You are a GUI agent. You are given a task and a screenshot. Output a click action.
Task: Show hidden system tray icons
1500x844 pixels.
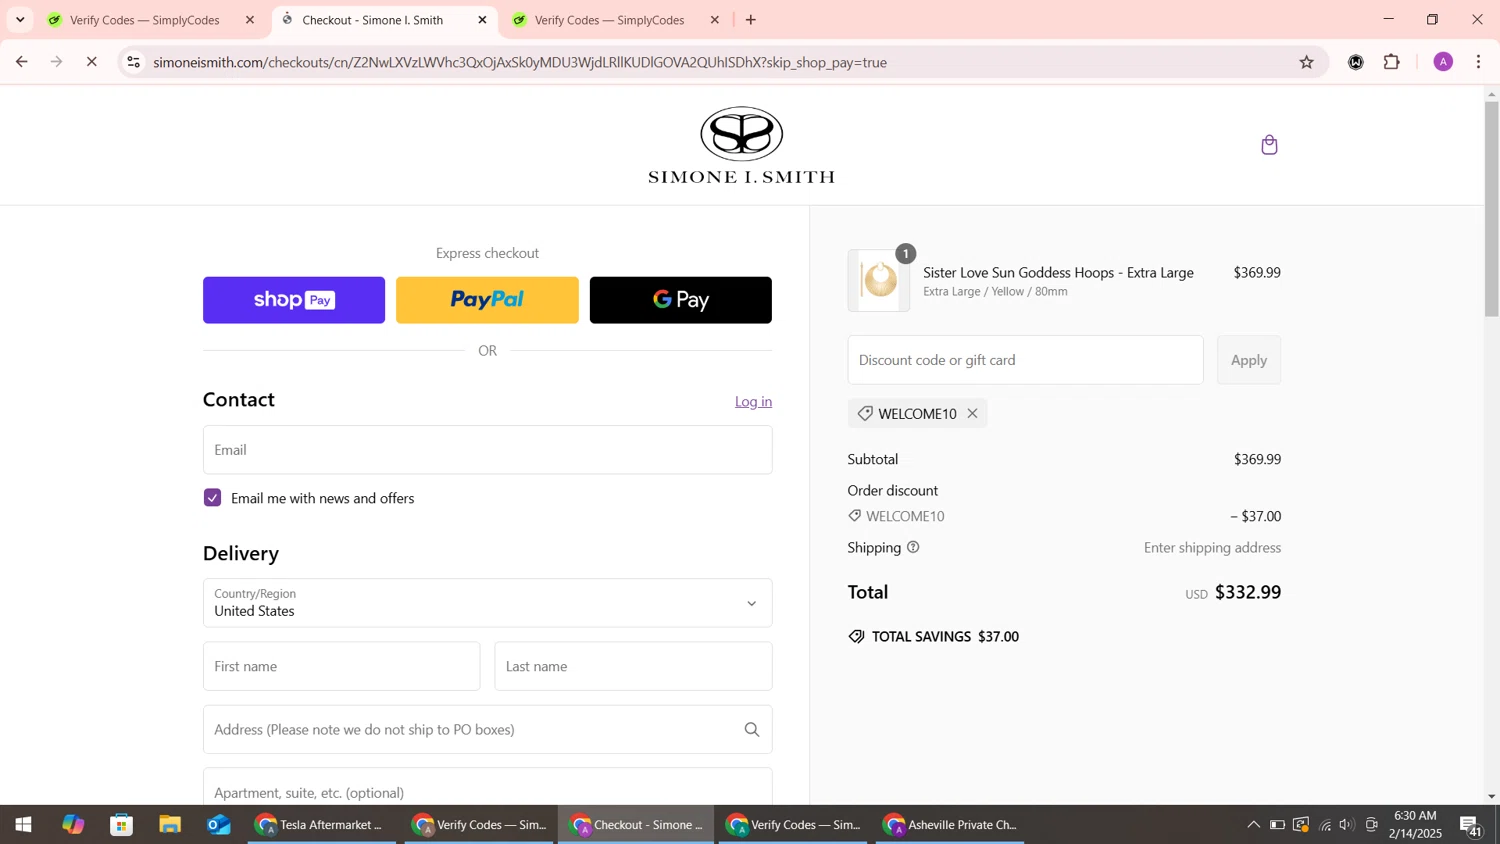[x=1253, y=825]
